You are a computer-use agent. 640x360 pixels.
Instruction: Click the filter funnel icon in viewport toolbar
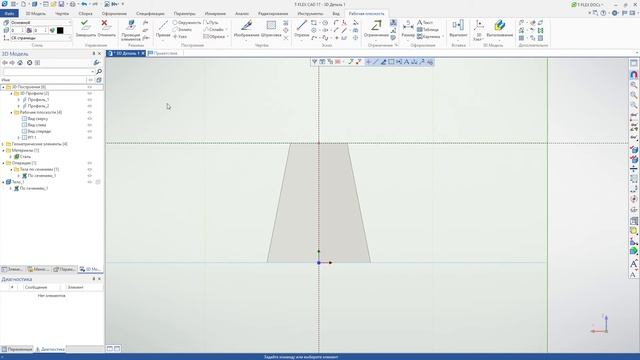point(314,62)
